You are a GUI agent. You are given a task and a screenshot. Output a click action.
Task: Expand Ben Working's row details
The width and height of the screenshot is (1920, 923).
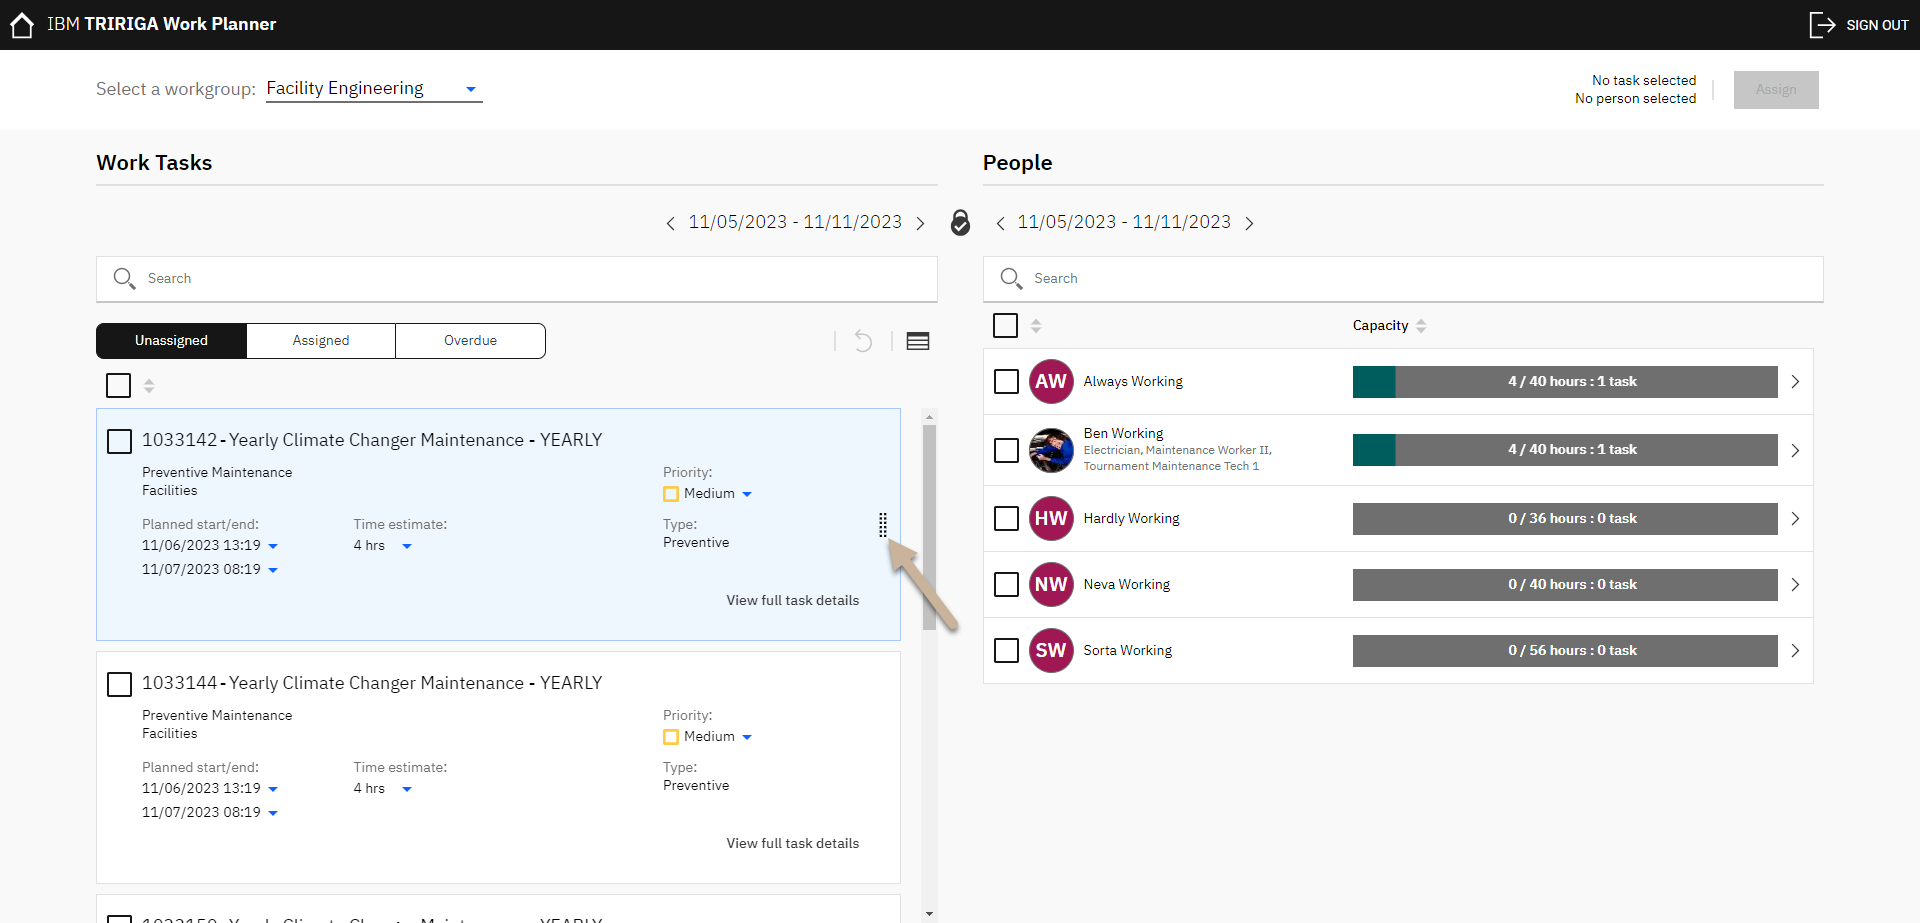pos(1795,450)
